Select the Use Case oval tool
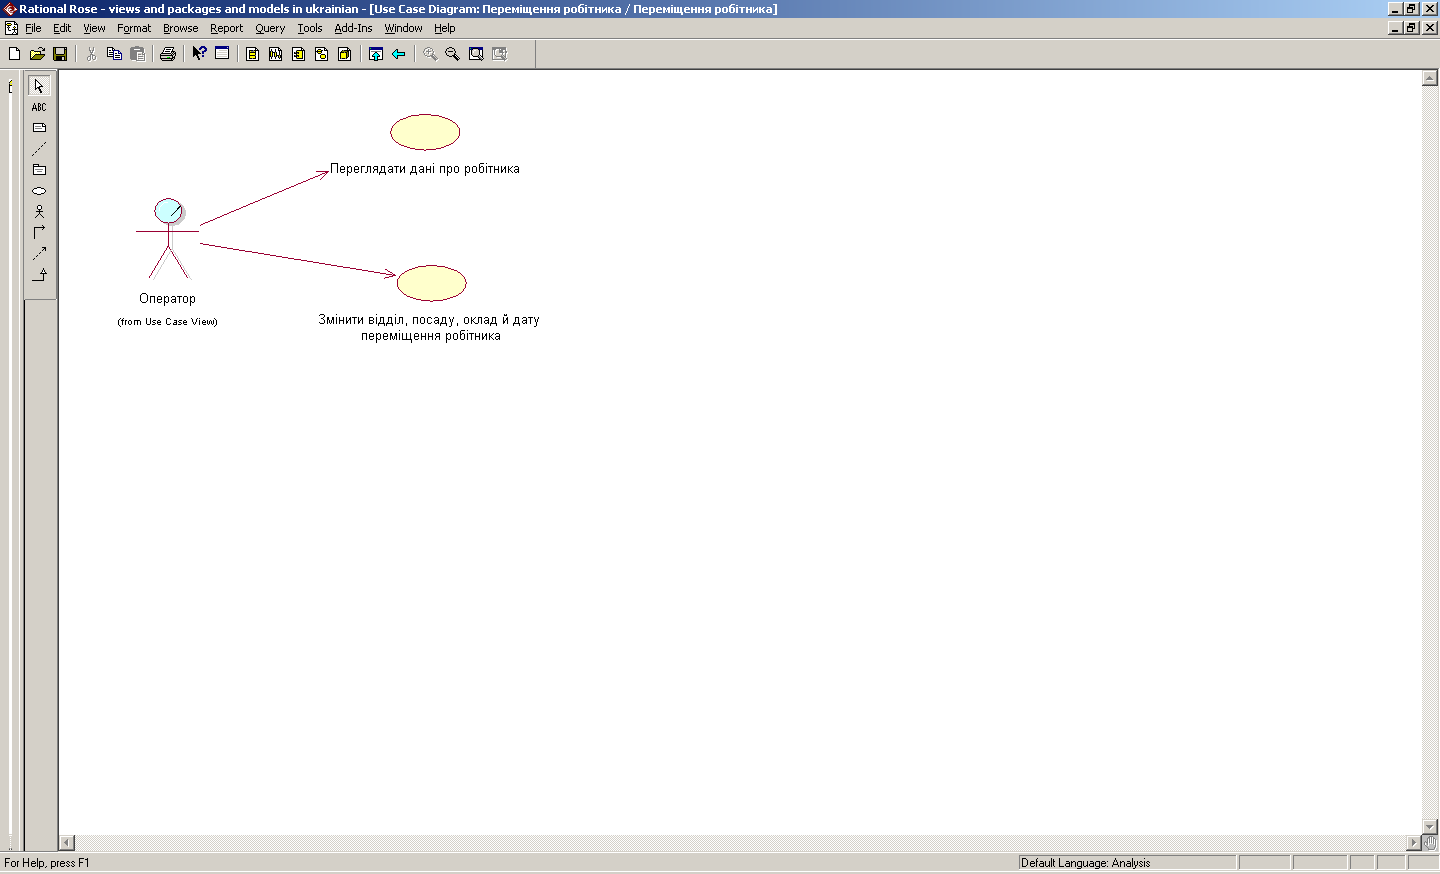Screen dimensions: 1440x874 (39, 191)
